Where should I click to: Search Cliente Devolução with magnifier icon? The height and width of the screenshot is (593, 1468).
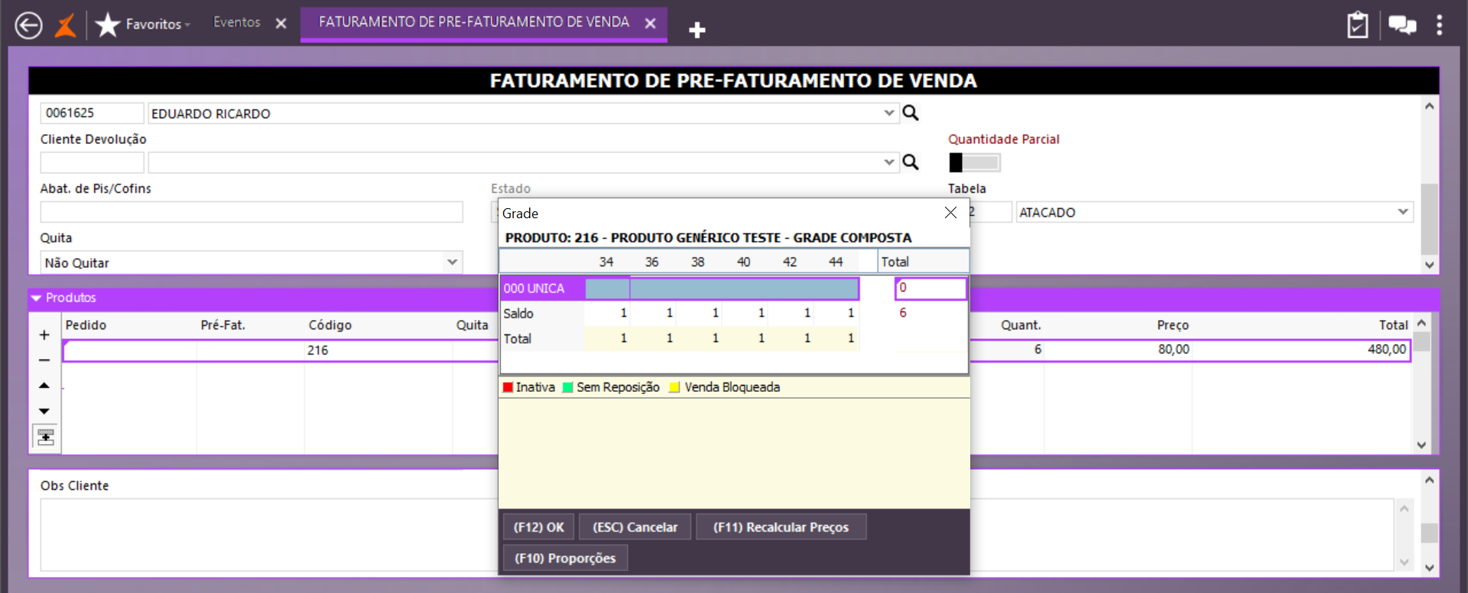point(910,162)
